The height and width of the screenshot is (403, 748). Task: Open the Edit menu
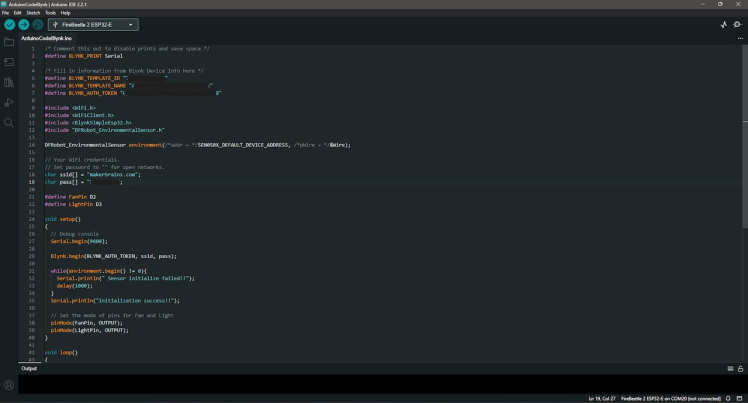(17, 13)
